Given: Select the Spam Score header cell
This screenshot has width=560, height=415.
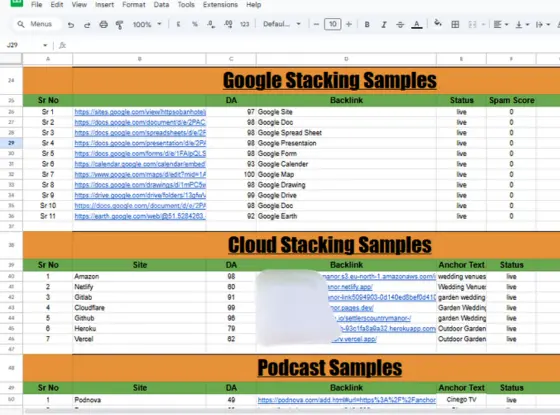Looking at the screenshot, I should tap(511, 100).
